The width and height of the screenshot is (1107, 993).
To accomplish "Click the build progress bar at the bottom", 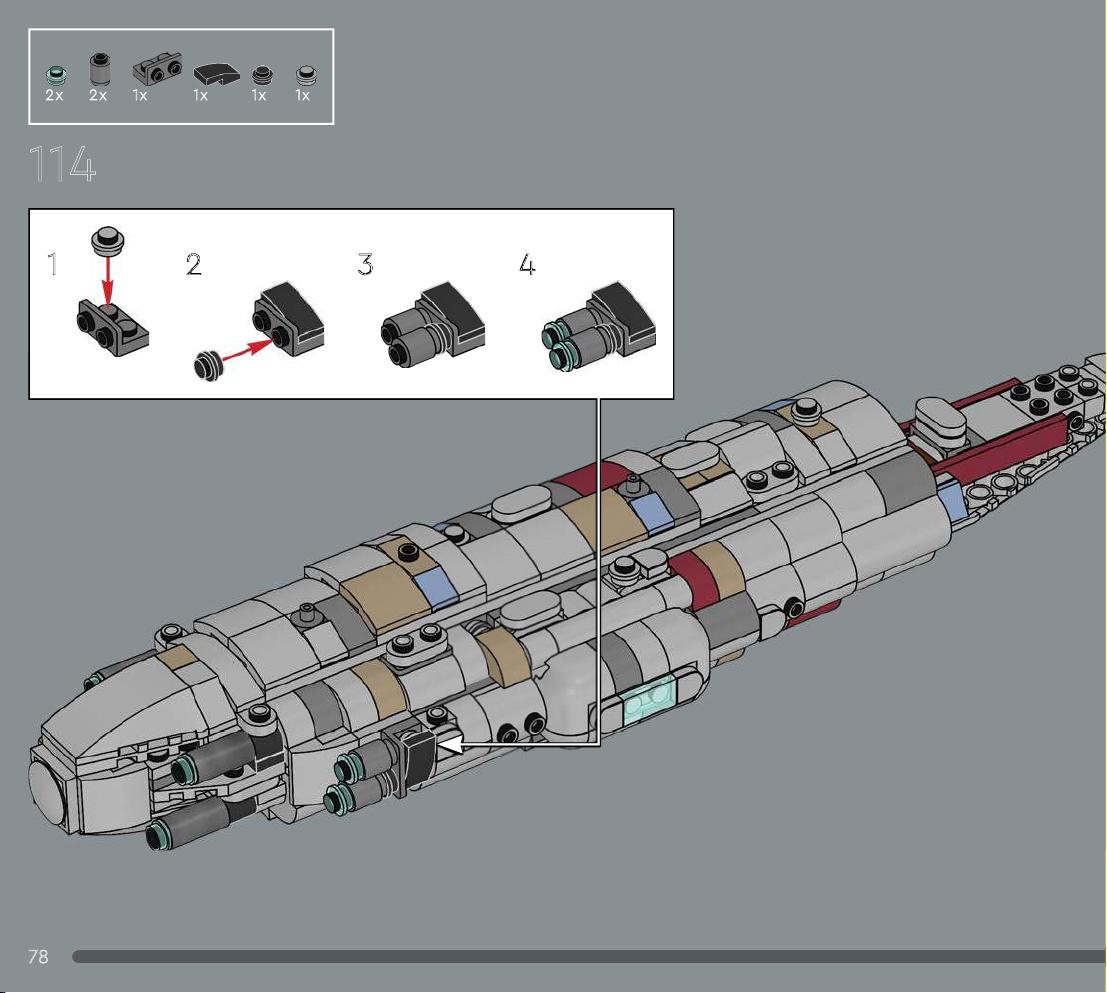I will pyautogui.click(x=589, y=956).
